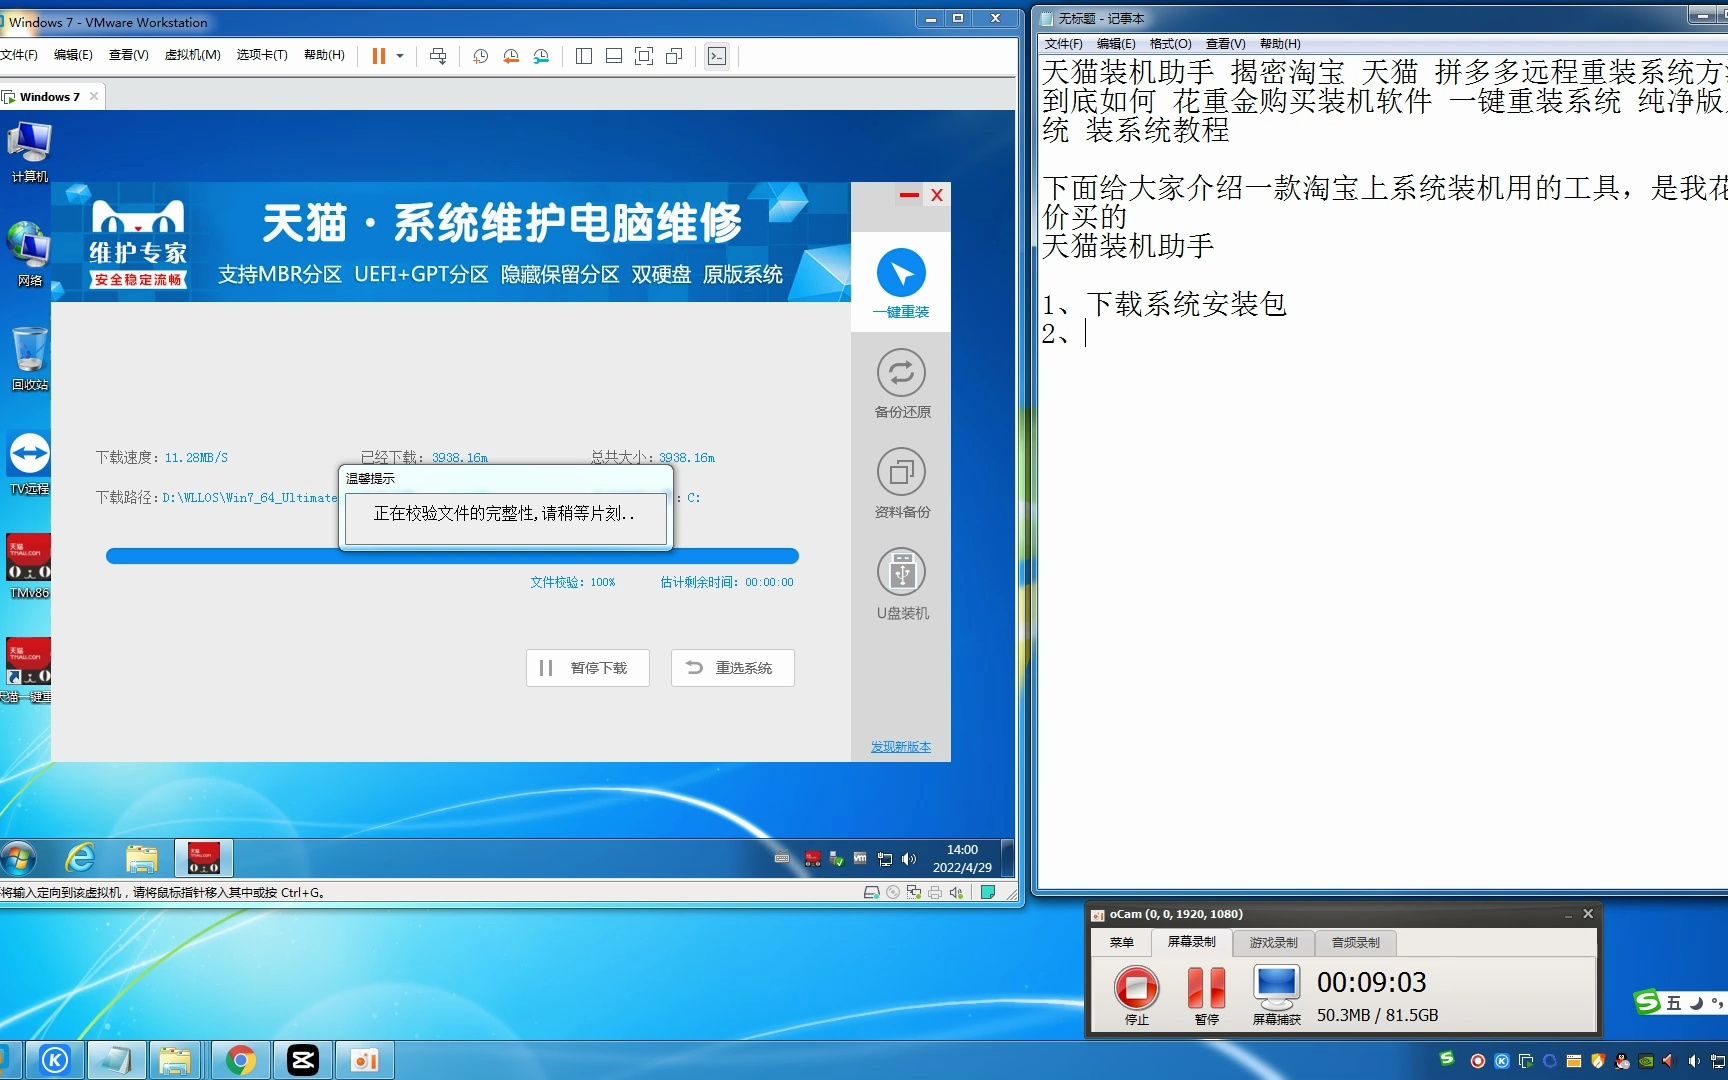The width and height of the screenshot is (1728, 1080).
Task: Open the TV远程 TeamViewer desktop icon
Action: tap(29, 463)
